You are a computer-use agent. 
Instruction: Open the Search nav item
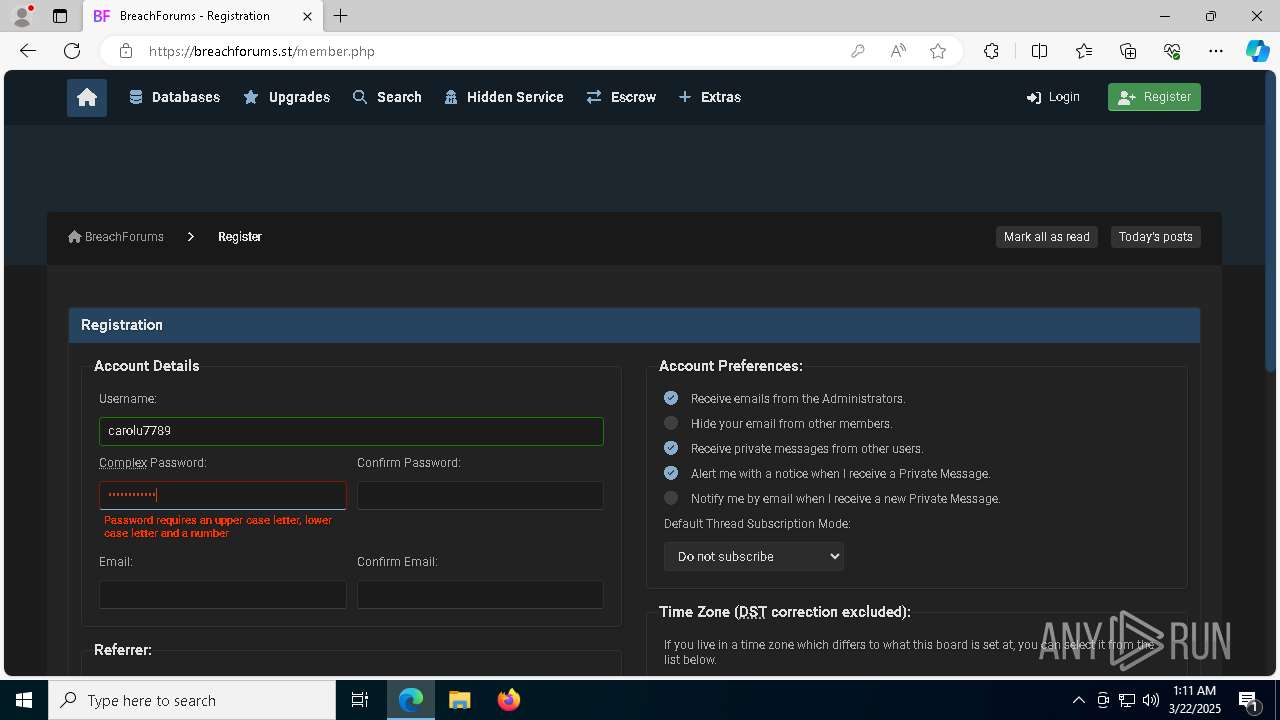point(387,97)
